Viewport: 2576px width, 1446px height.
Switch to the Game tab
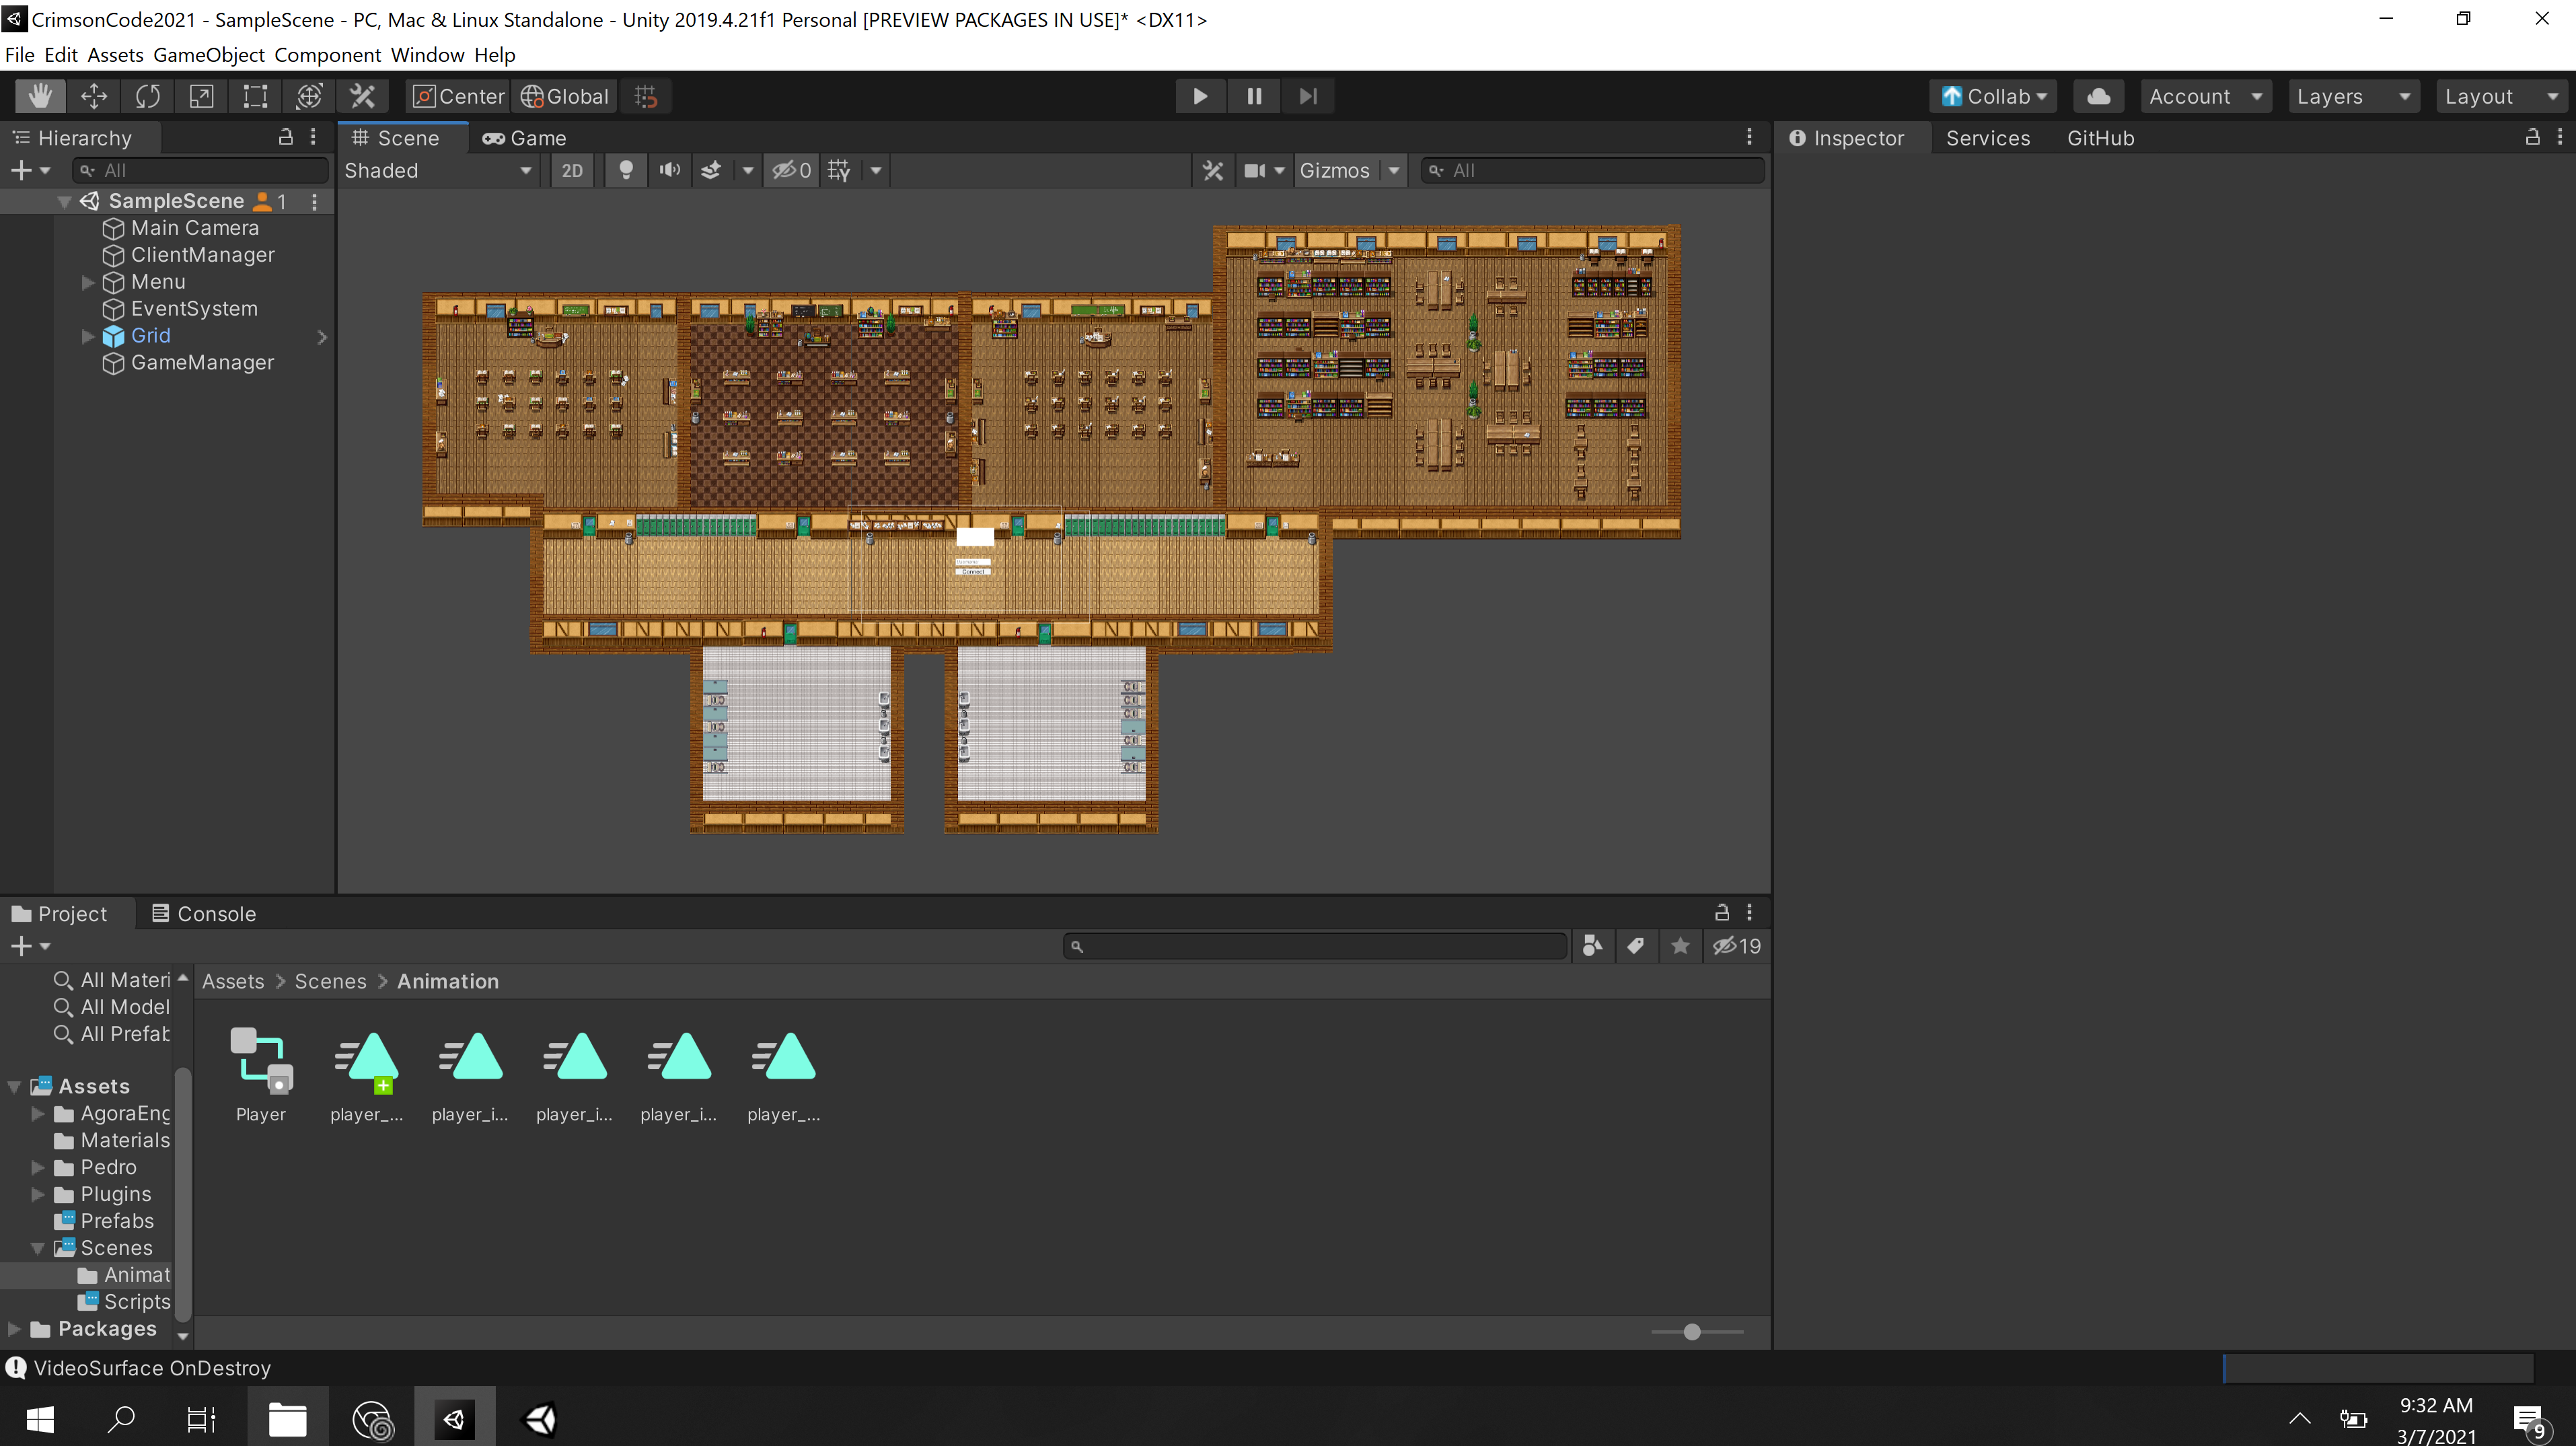(526, 138)
